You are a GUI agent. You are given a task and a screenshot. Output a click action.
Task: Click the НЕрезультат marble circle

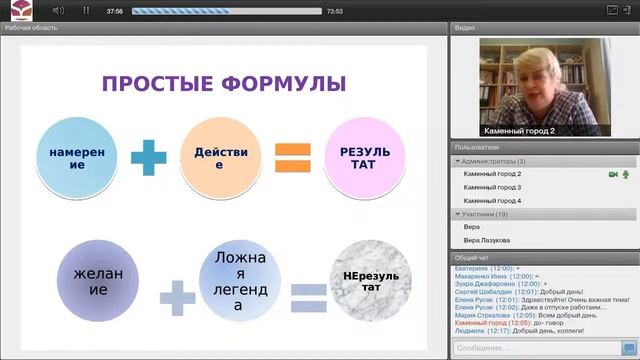pyautogui.click(x=371, y=281)
